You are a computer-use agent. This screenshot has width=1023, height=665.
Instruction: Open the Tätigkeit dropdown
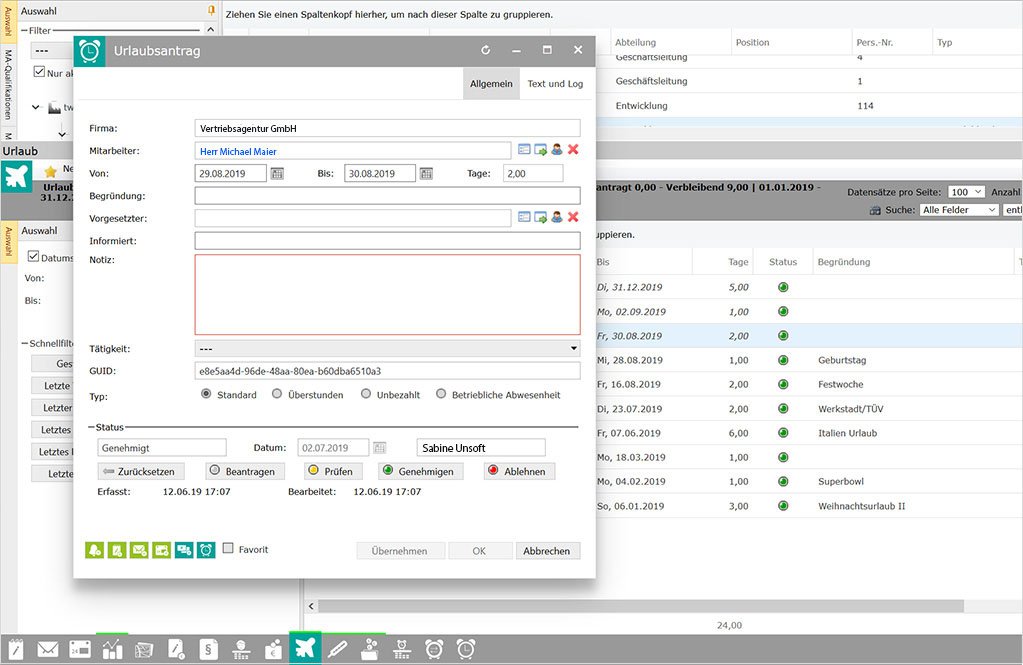[x=388, y=348]
